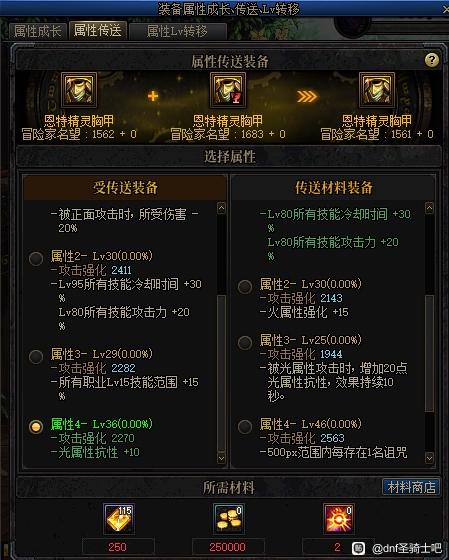Switch to the 属性Lv转移 tab
449x560 pixels.
click(178, 31)
